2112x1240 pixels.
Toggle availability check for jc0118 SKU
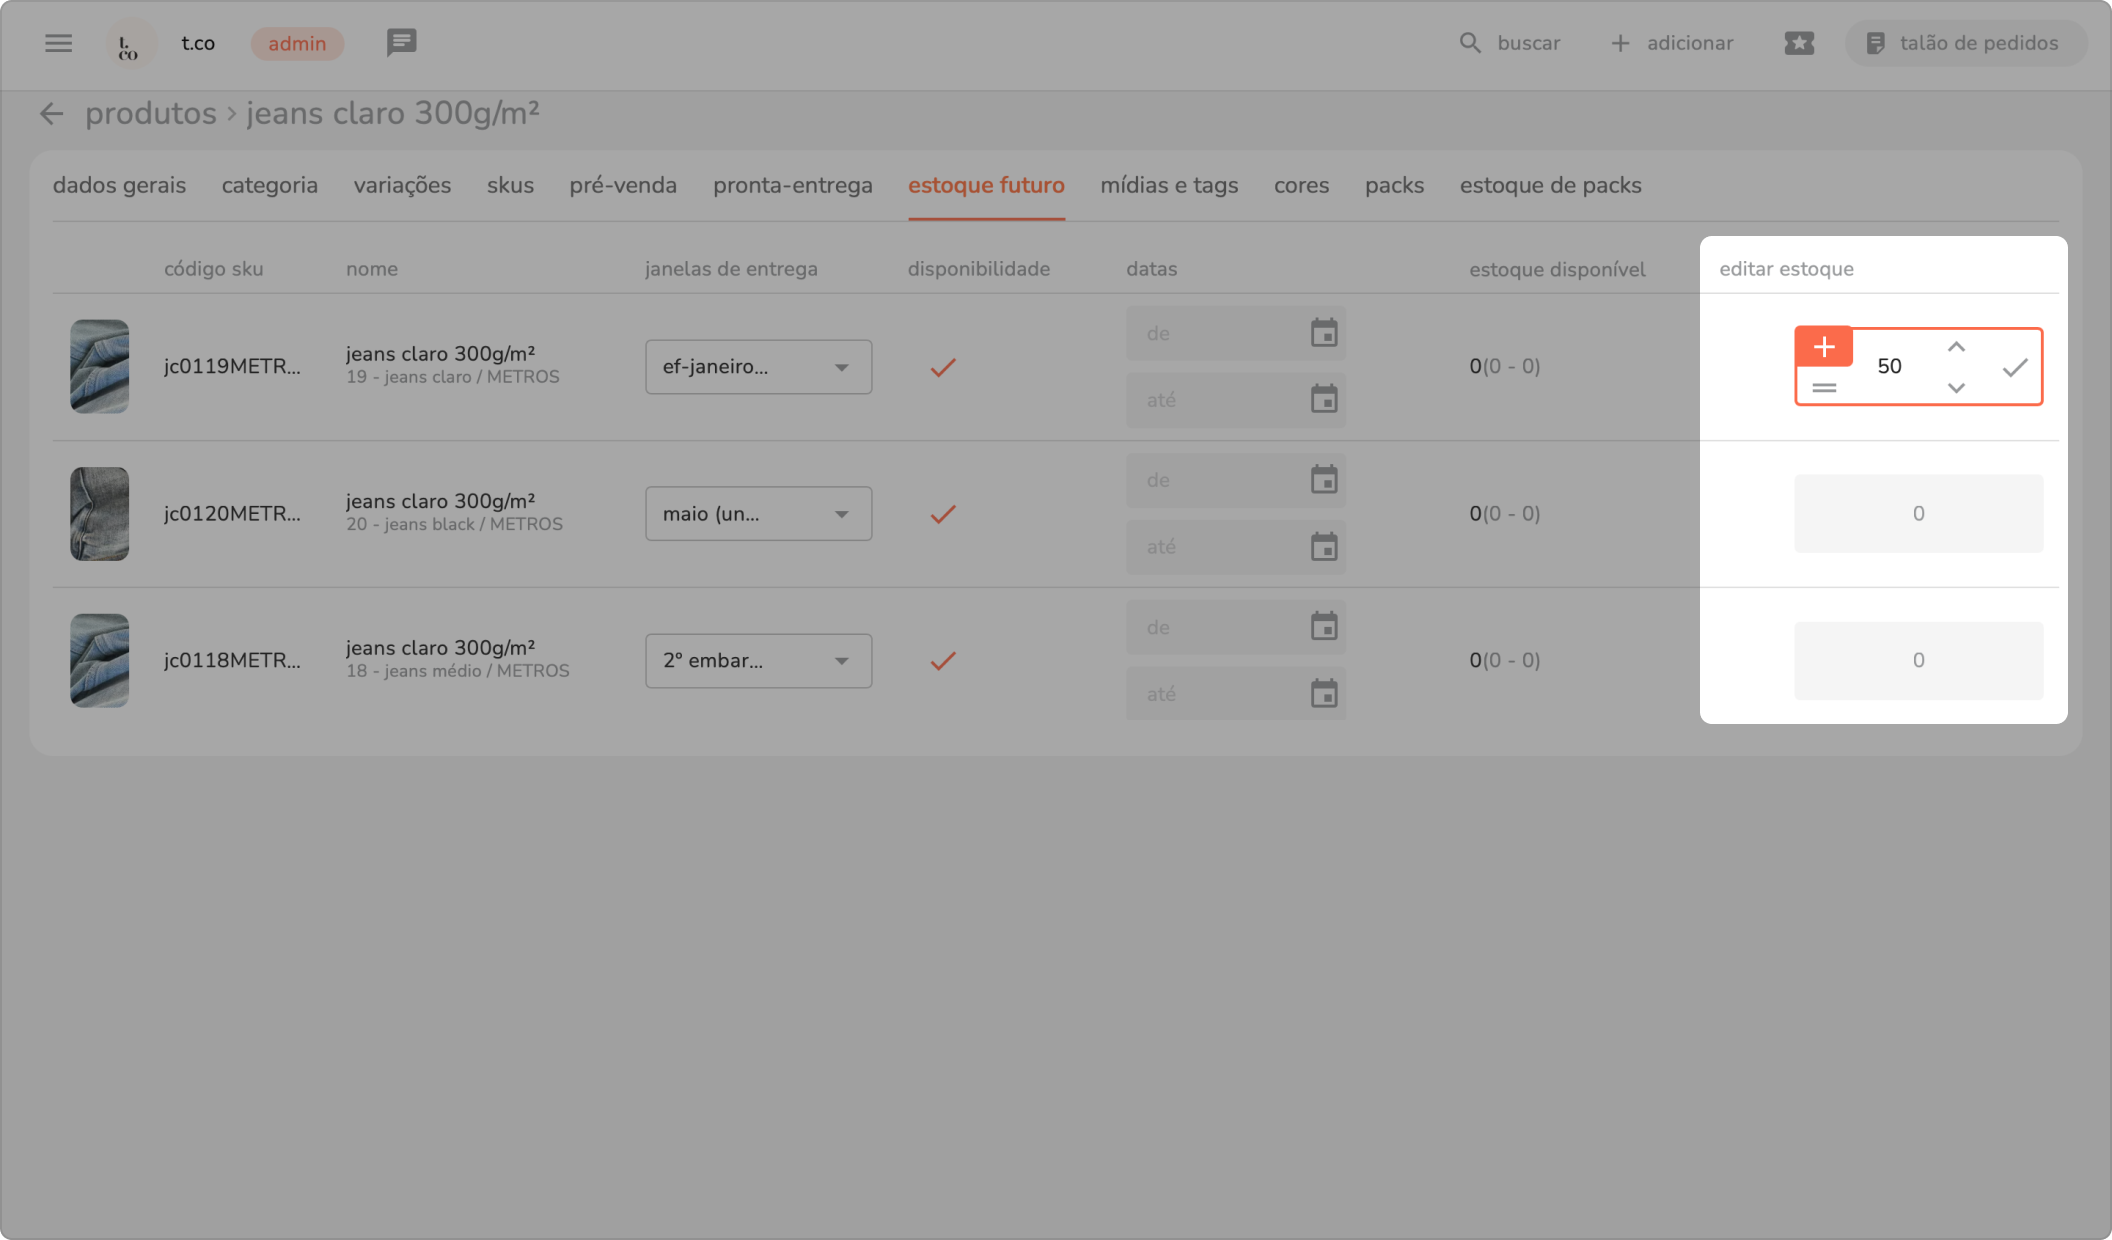click(x=942, y=661)
